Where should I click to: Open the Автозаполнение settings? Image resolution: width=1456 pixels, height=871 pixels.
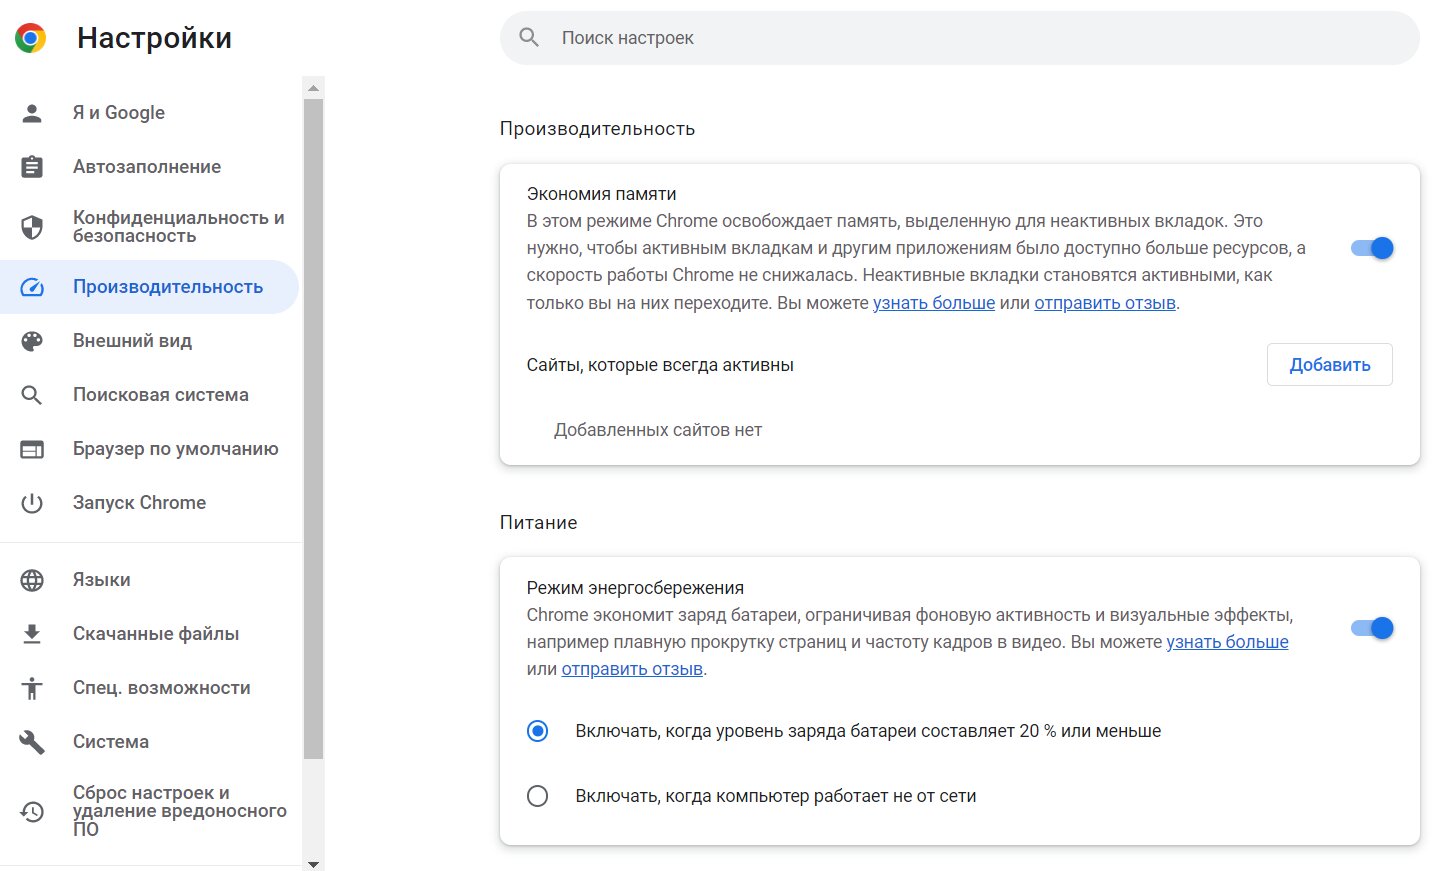click(x=150, y=167)
